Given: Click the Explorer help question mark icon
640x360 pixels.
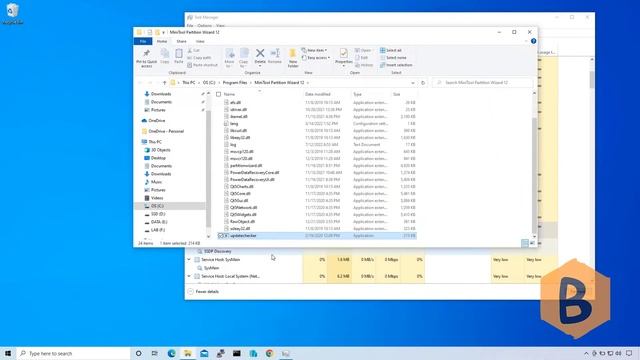Looking at the screenshot, I should point(533,41).
